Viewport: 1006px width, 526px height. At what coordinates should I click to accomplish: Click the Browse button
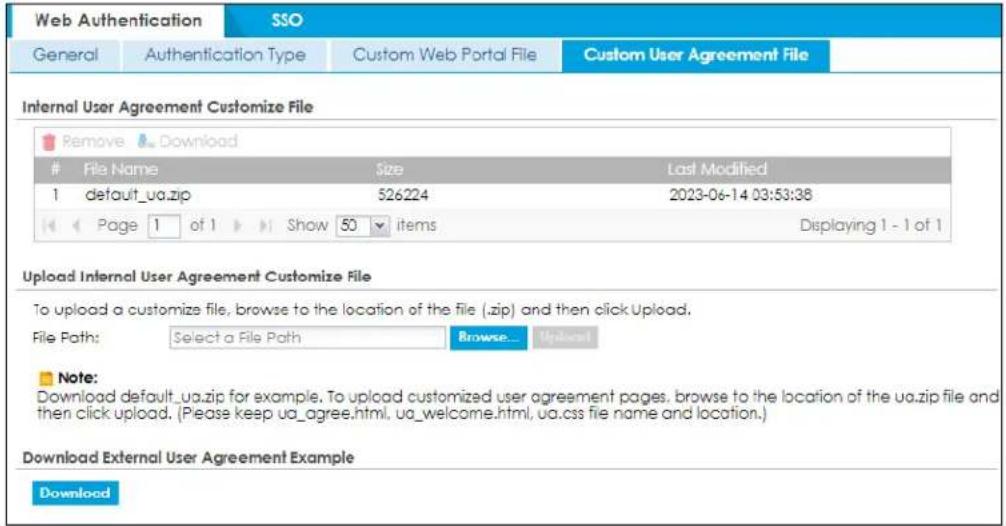tap(488, 338)
